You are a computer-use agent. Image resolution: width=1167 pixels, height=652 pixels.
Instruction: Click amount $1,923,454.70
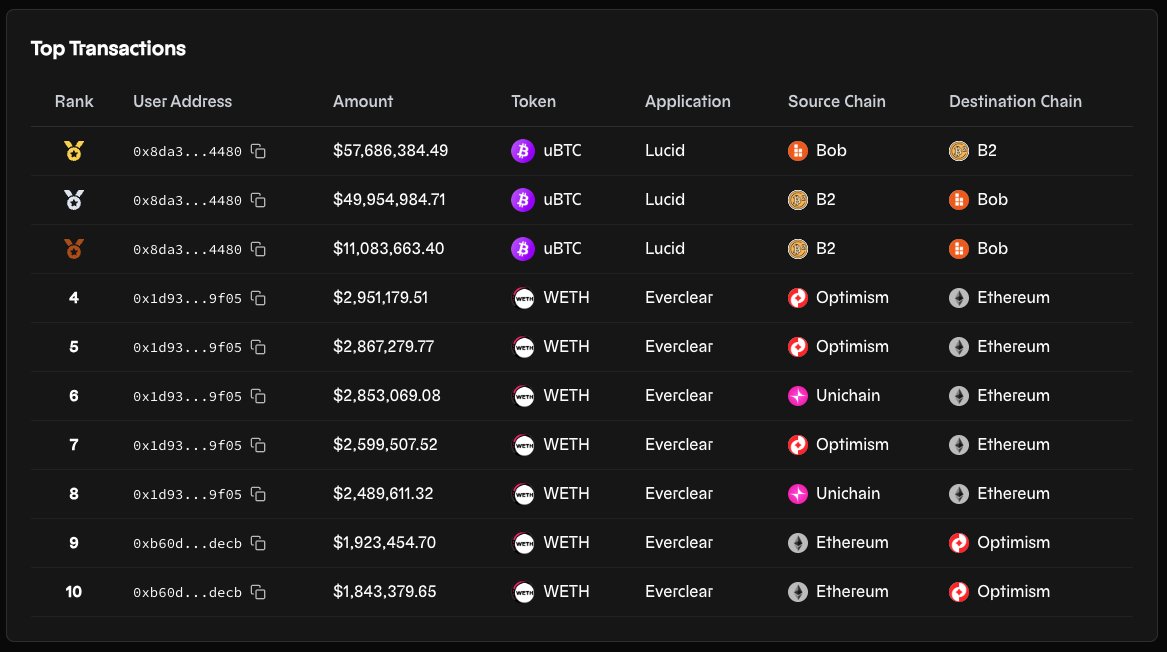385,543
